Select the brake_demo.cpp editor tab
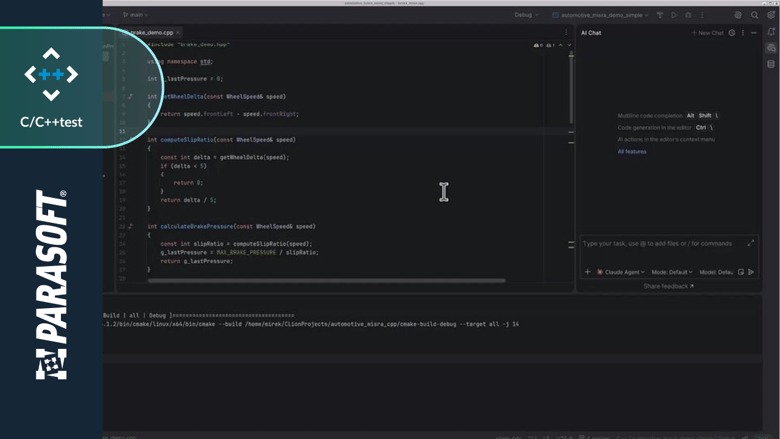 [151, 33]
